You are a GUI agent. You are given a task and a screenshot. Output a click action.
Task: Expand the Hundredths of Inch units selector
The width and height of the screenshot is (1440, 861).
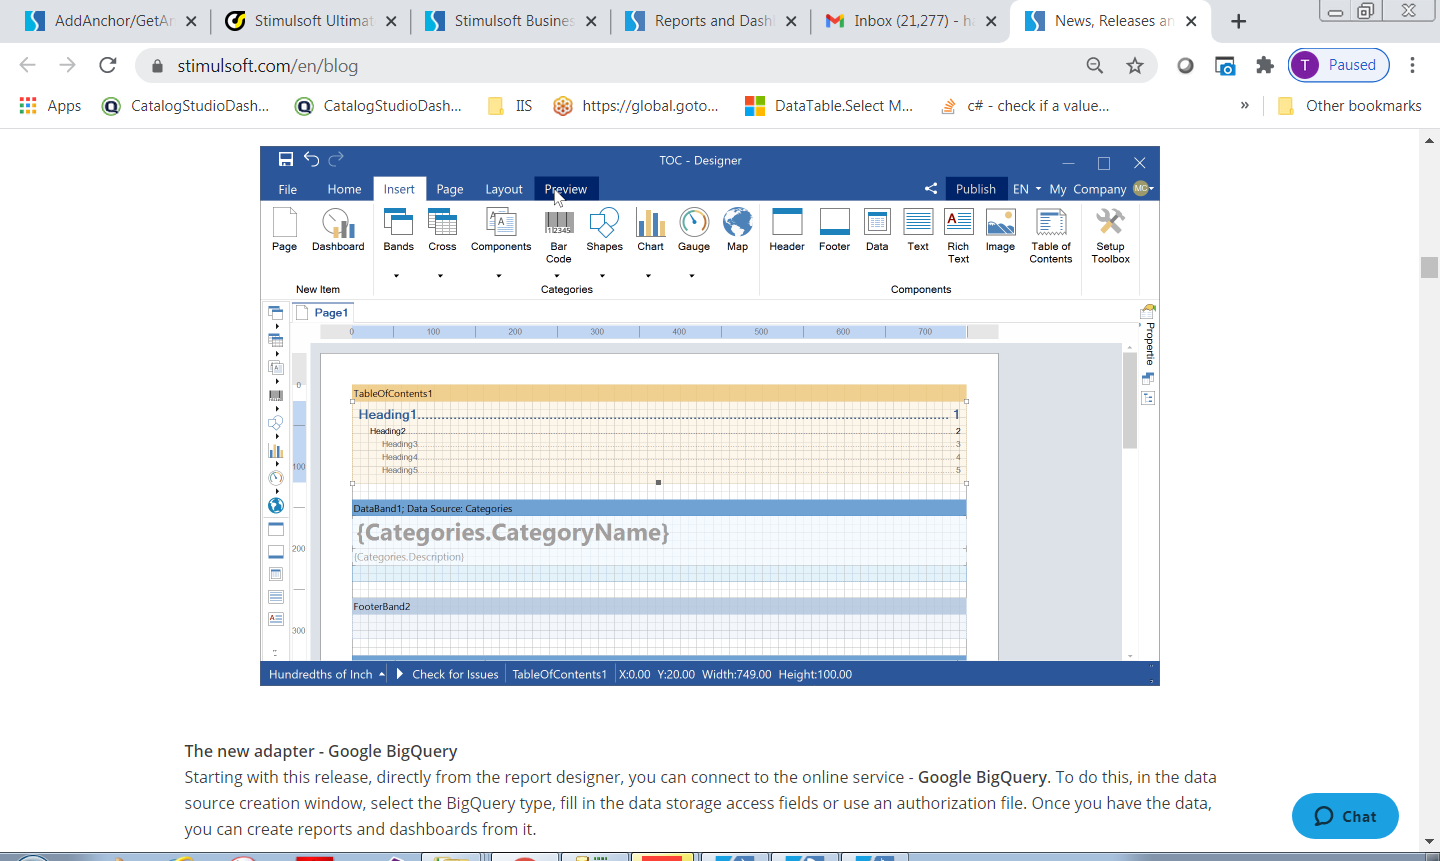(x=326, y=675)
